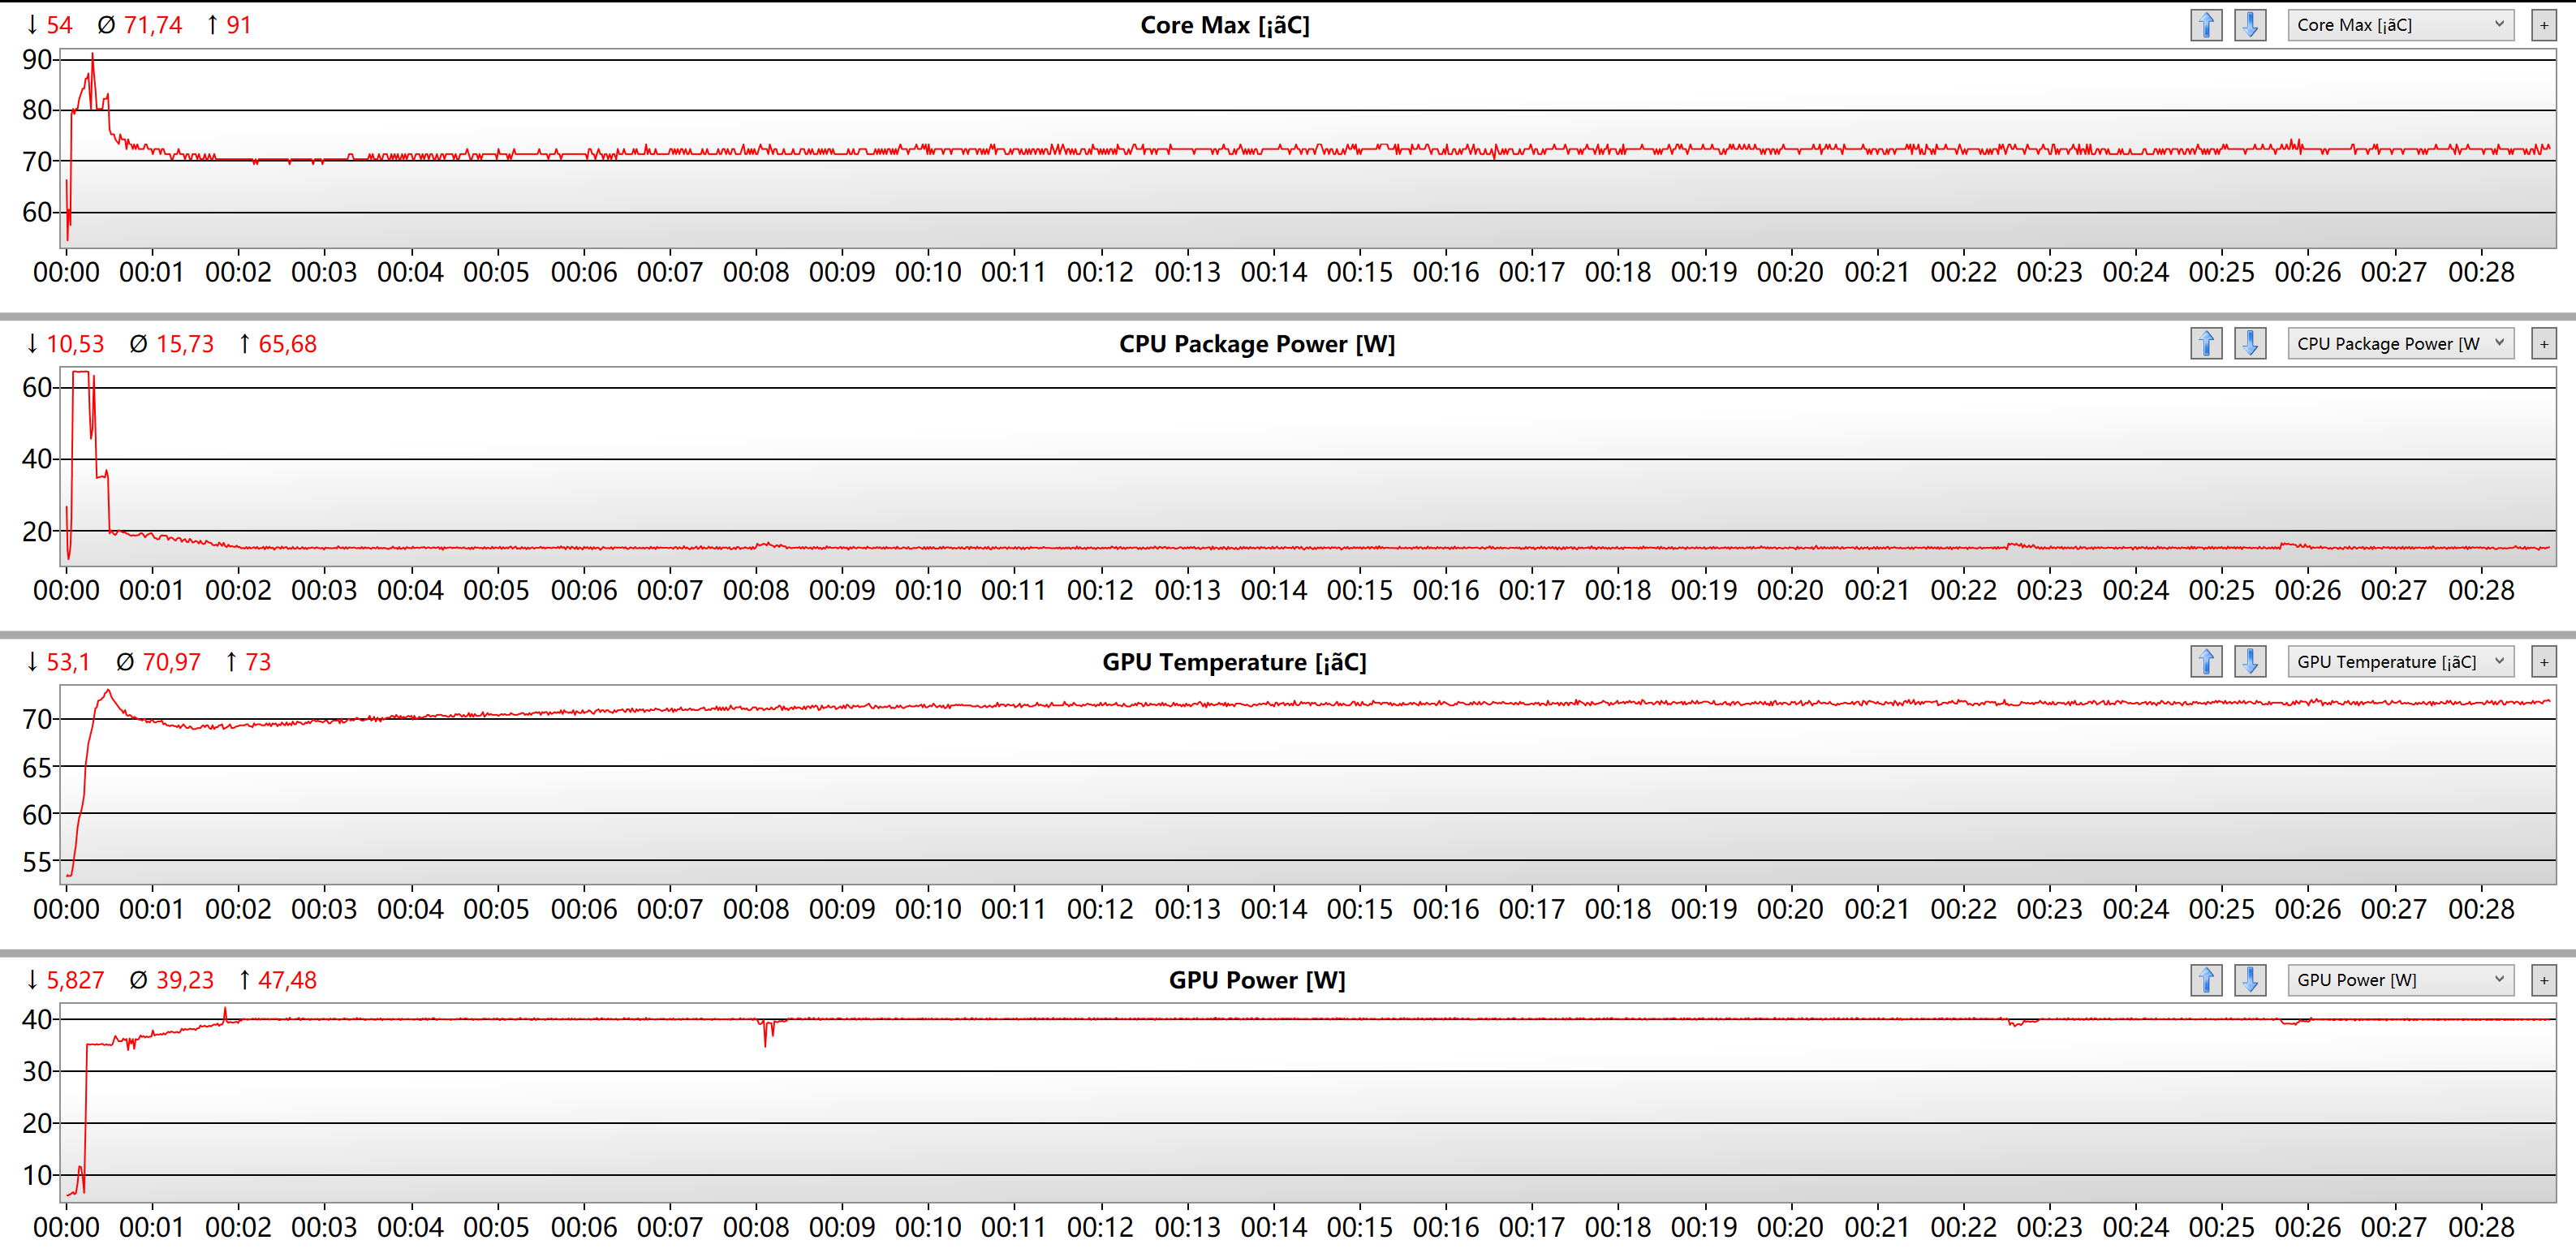Click the Core Max average value 71,74
2576x1253 pixels.
click(x=152, y=25)
